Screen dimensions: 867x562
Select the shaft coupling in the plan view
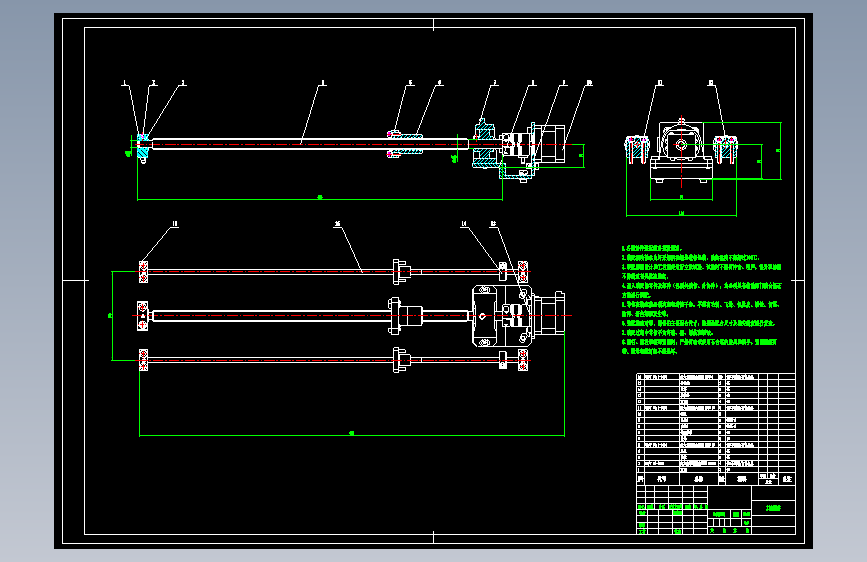515,316
